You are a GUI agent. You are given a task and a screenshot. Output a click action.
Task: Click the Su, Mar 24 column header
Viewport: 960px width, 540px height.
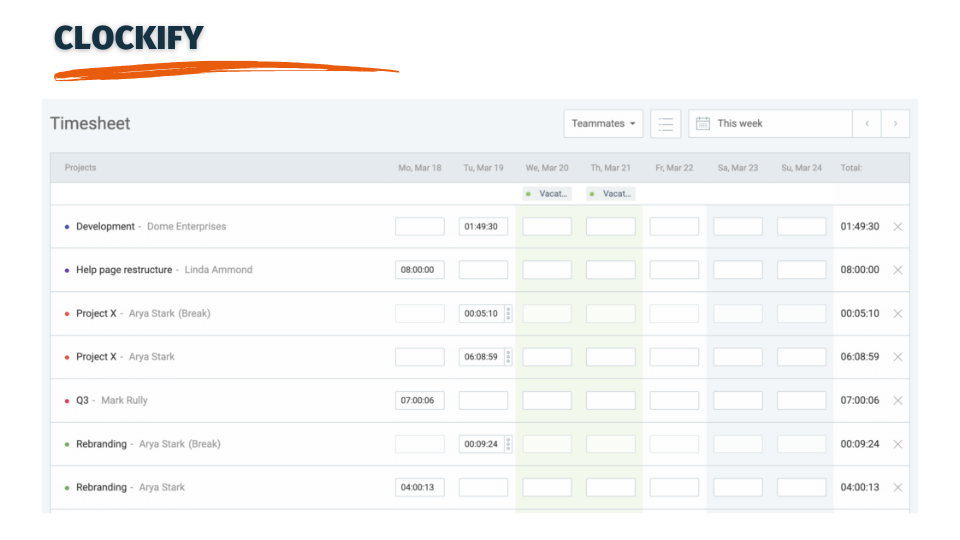(x=801, y=168)
